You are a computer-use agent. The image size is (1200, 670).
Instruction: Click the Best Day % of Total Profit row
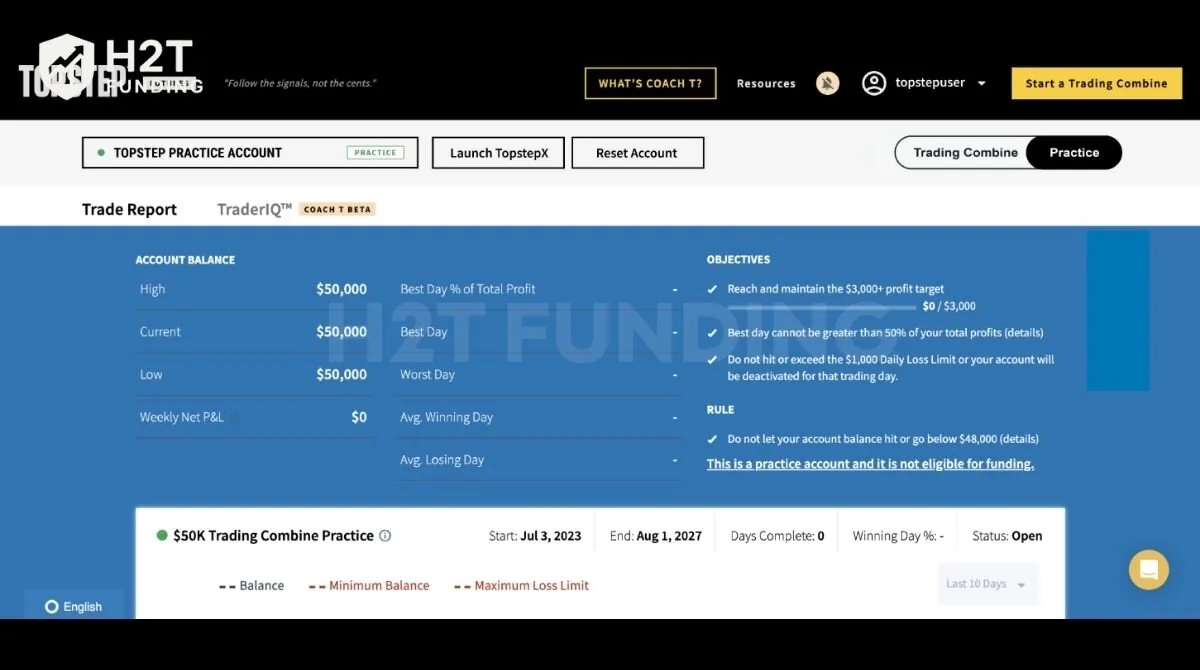539,289
